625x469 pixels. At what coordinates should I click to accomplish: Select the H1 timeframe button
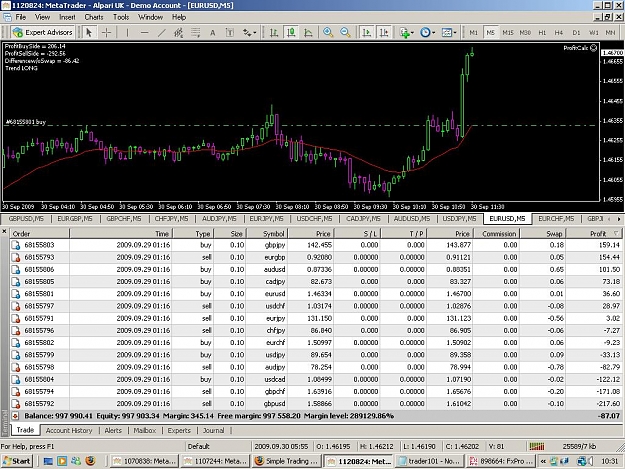tap(542, 32)
